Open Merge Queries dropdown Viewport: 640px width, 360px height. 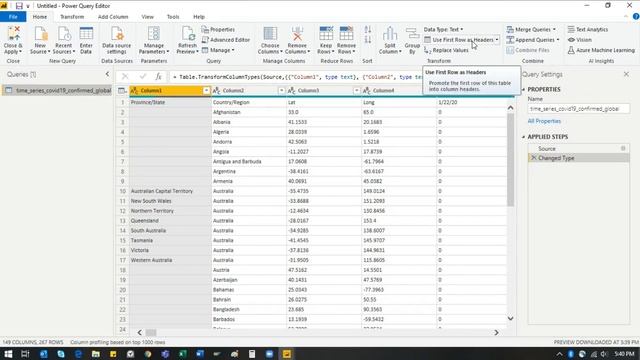tap(531, 29)
